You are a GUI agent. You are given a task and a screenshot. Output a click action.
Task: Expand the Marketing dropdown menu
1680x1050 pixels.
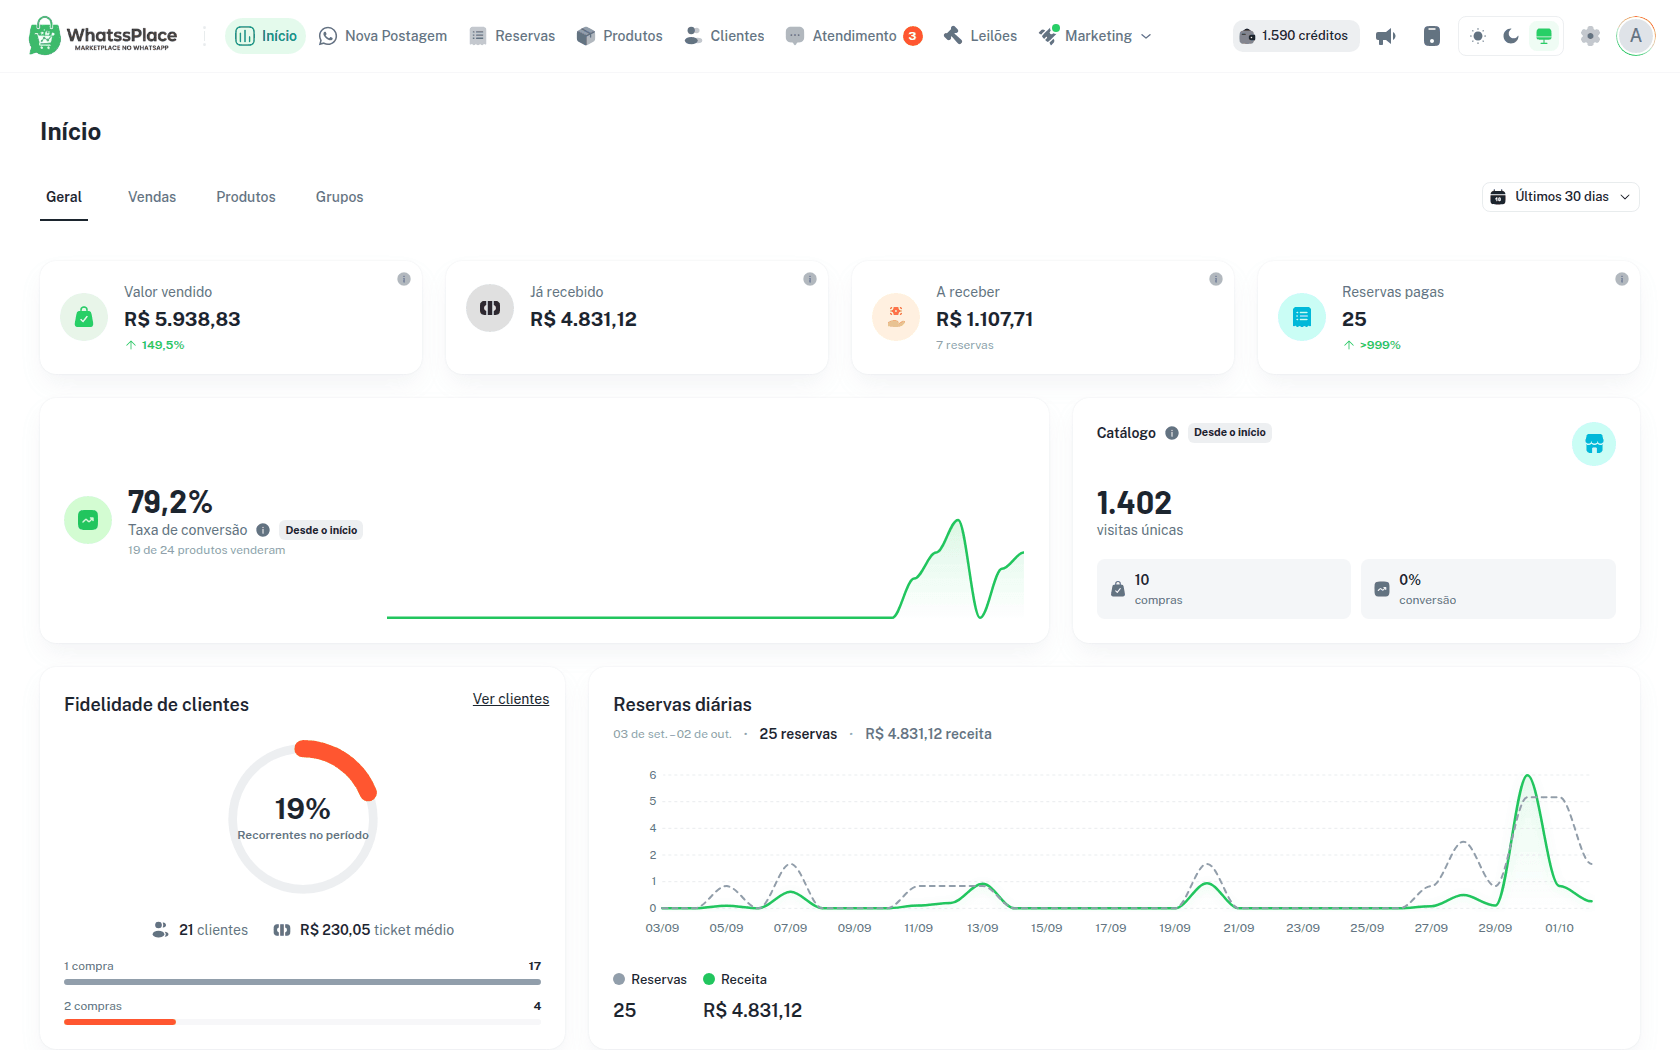(x=1095, y=36)
